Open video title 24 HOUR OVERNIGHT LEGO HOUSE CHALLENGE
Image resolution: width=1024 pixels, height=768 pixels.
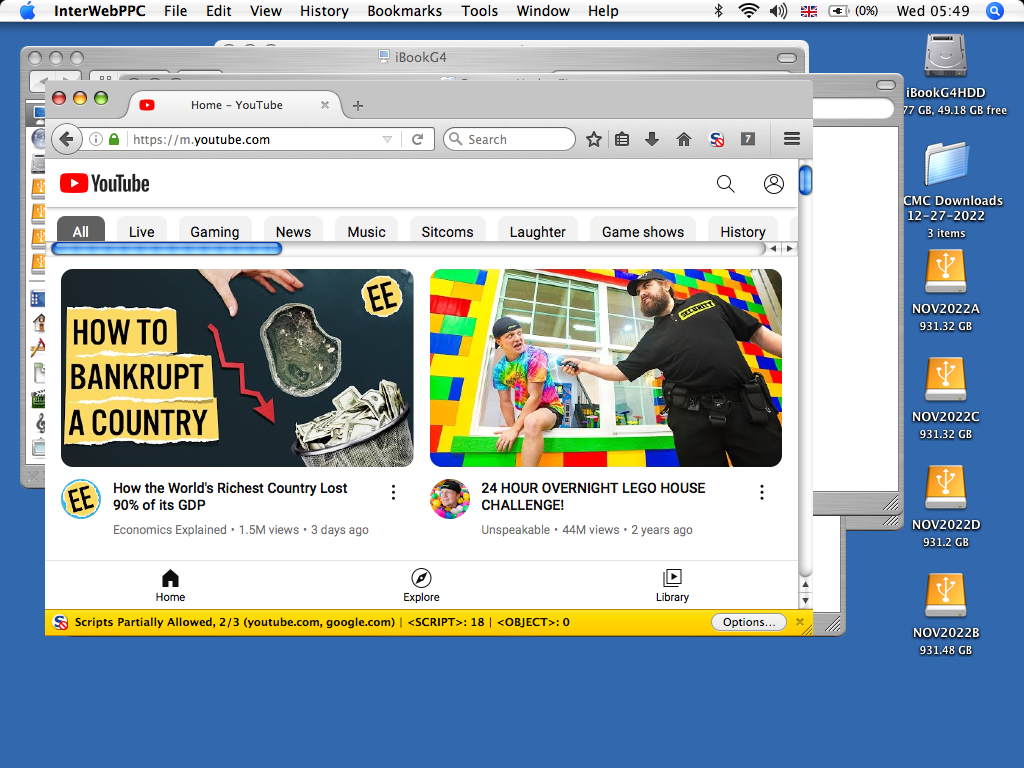point(593,496)
